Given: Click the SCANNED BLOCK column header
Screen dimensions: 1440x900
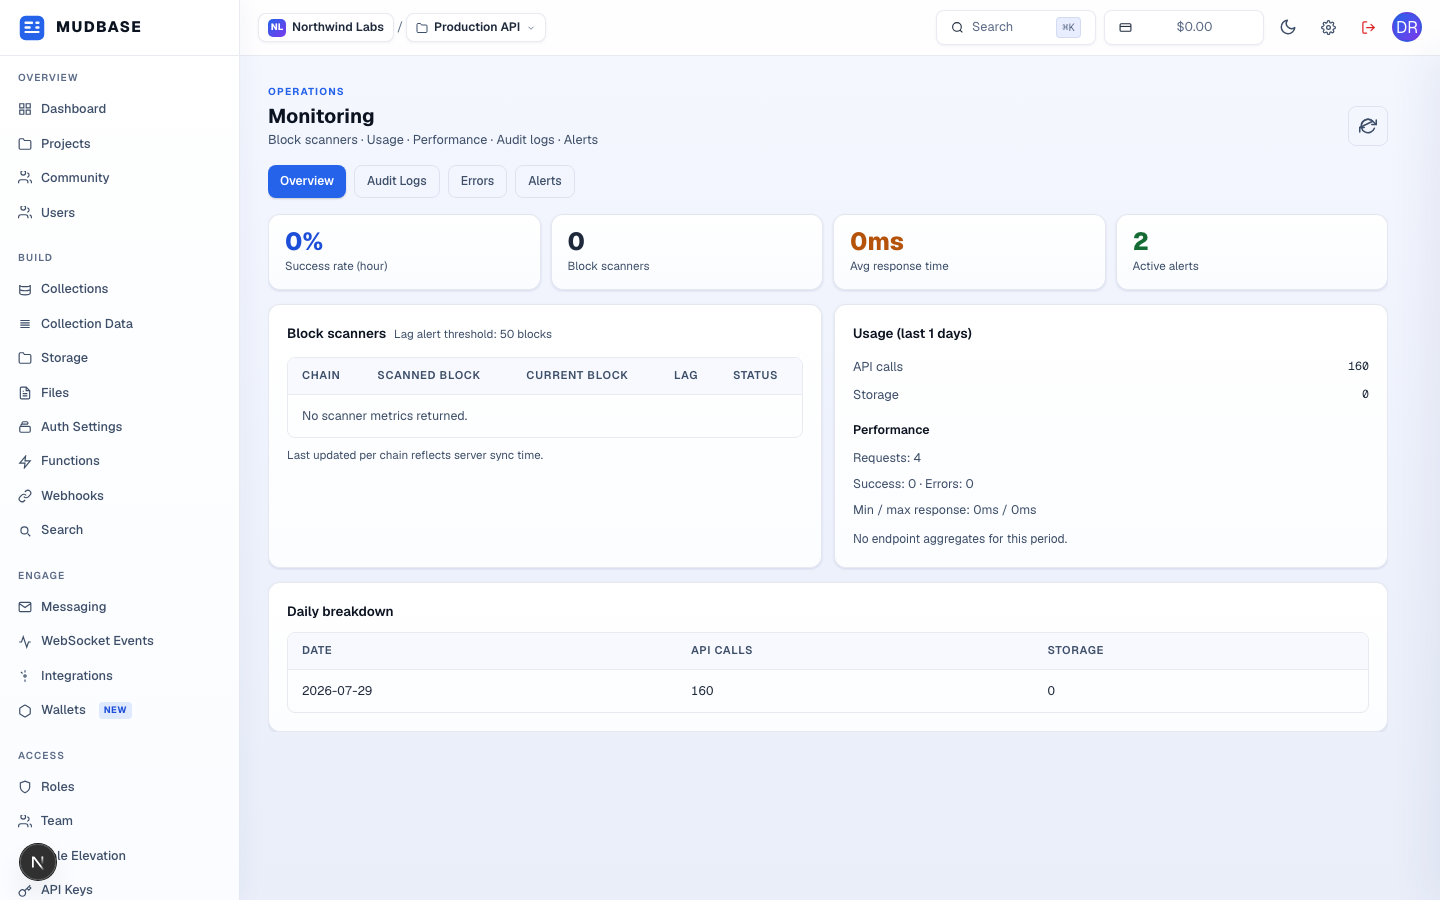Looking at the screenshot, I should point(429,376).
